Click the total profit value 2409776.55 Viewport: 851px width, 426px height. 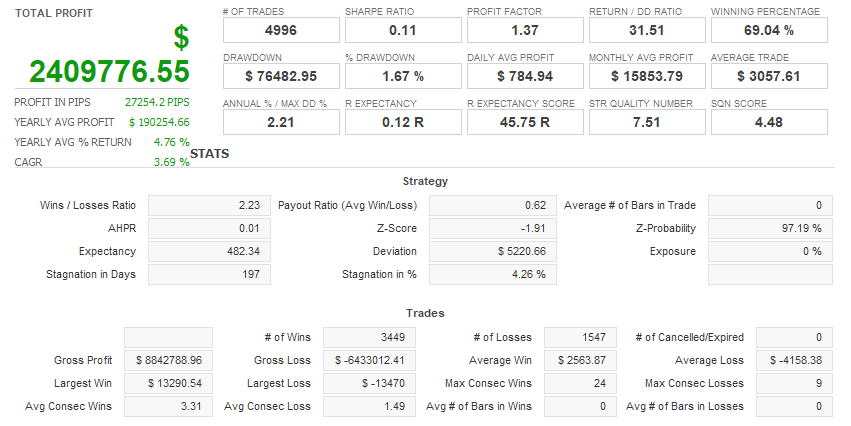109,72
